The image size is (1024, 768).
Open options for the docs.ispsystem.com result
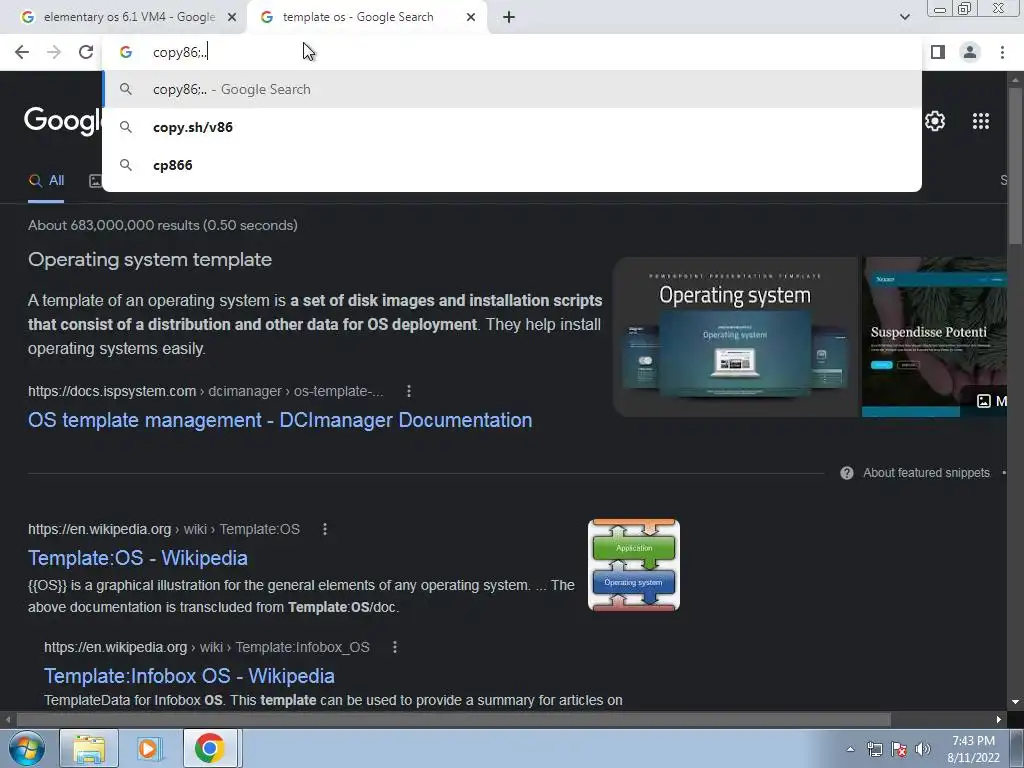pos(409,391)
